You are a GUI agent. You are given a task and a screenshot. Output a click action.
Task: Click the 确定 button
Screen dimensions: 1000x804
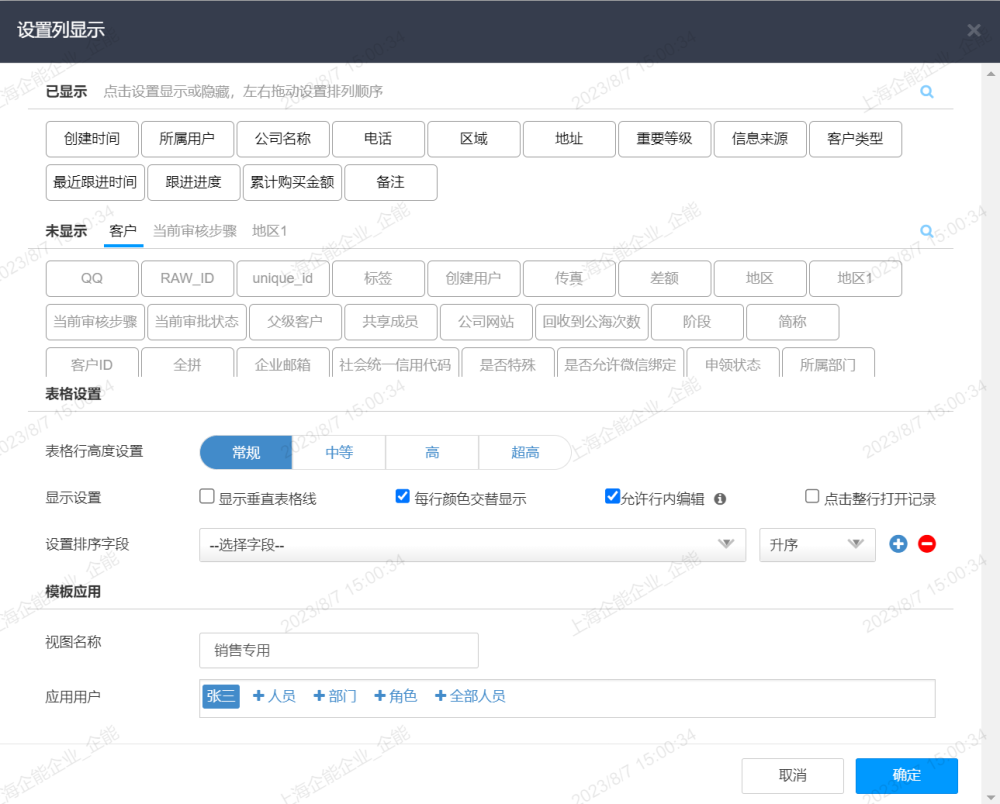pos(906,775)
